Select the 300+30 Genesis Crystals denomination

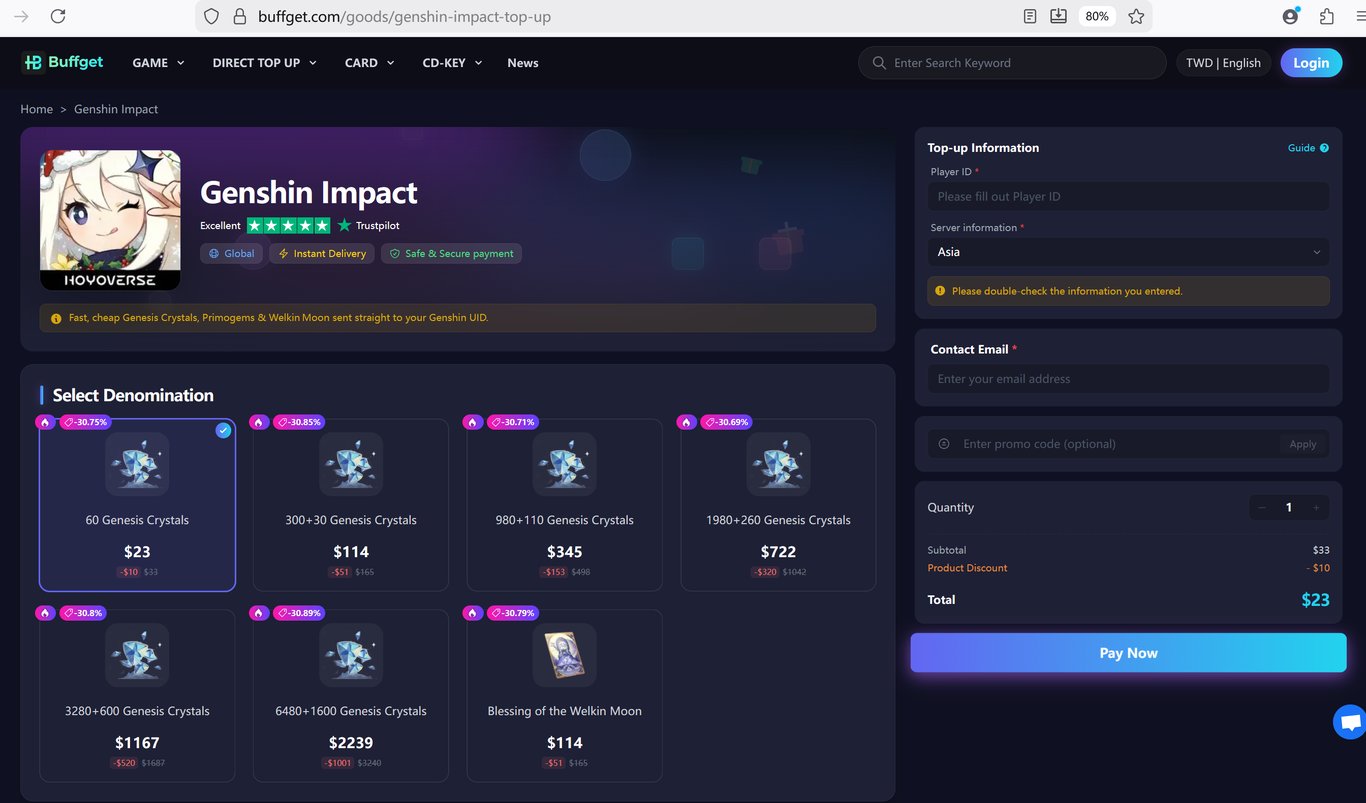point(351,505)
